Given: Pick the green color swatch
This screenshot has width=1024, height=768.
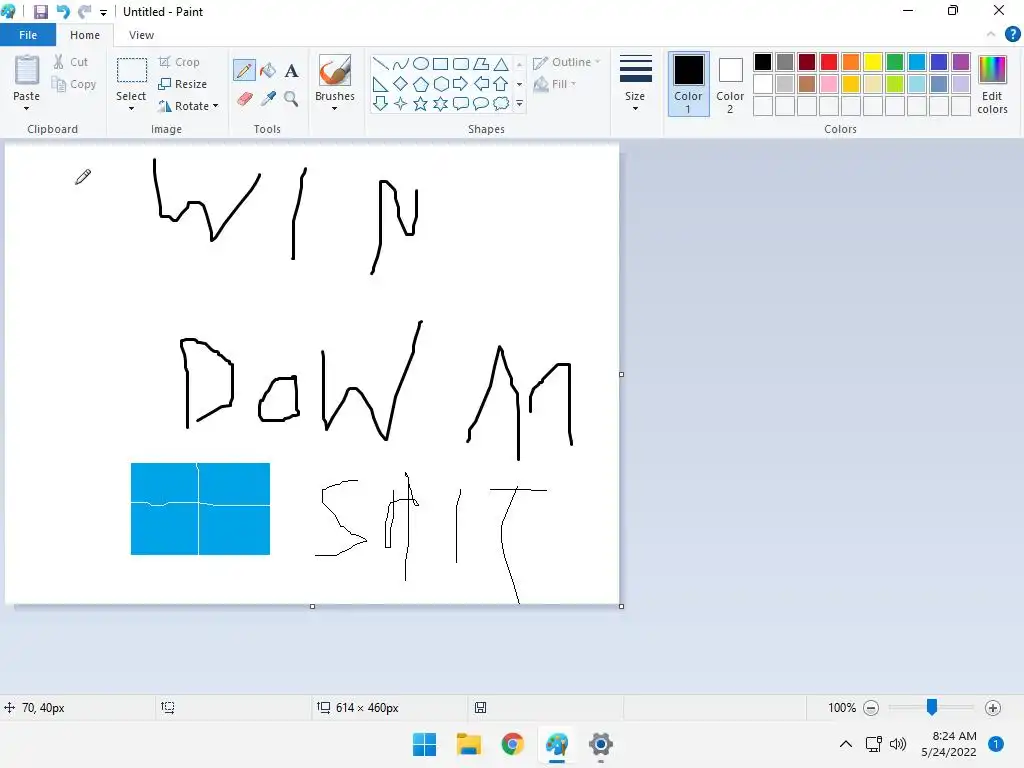Looking at the screenshot, I should tap(895, 62).
